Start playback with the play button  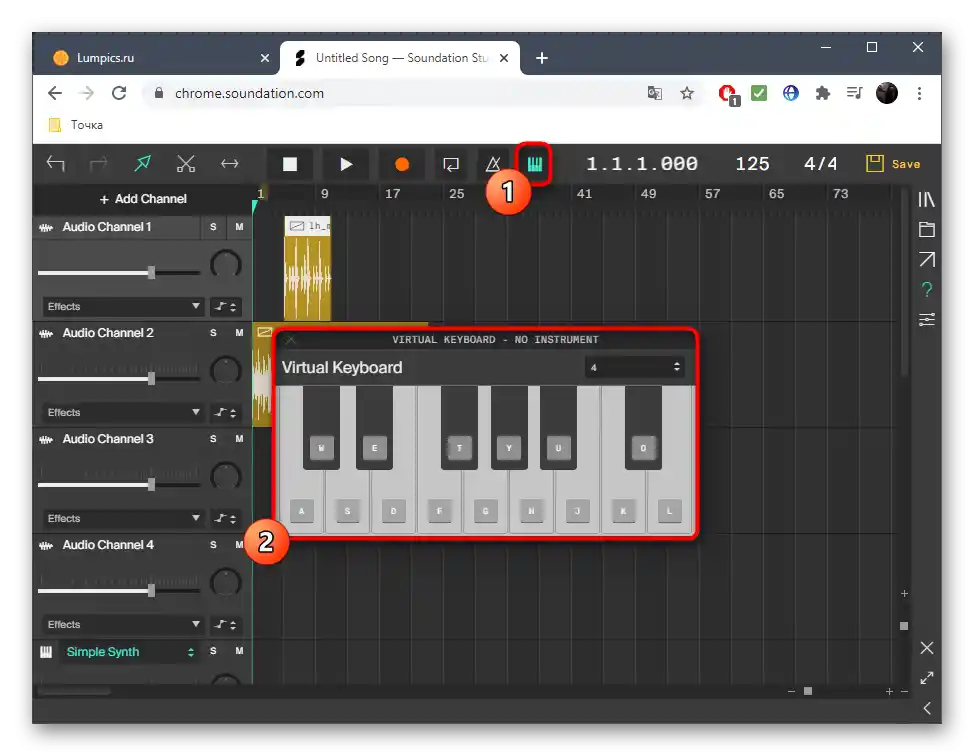346,164
